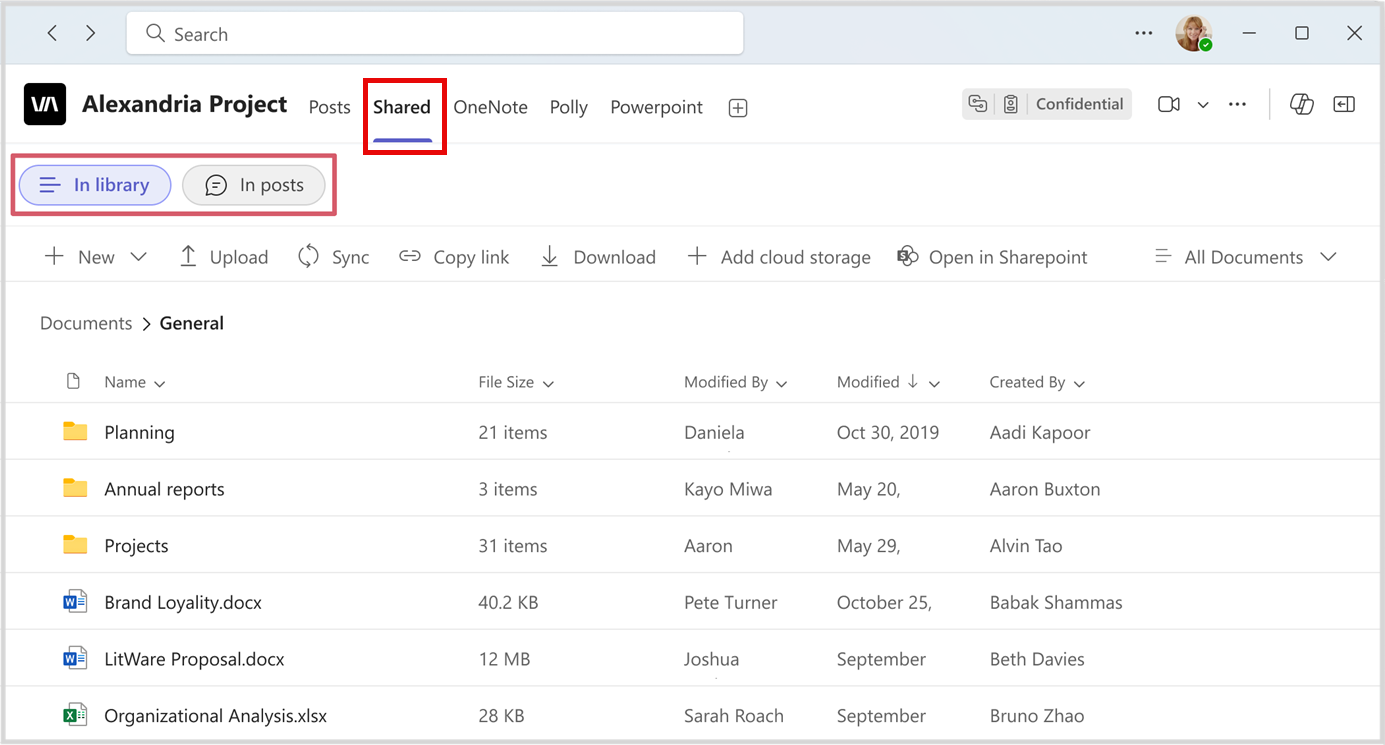The image size is (1385, 745).
Task: Enable the In library search filter
Action: pyautogui.click(x=94, y=184)
